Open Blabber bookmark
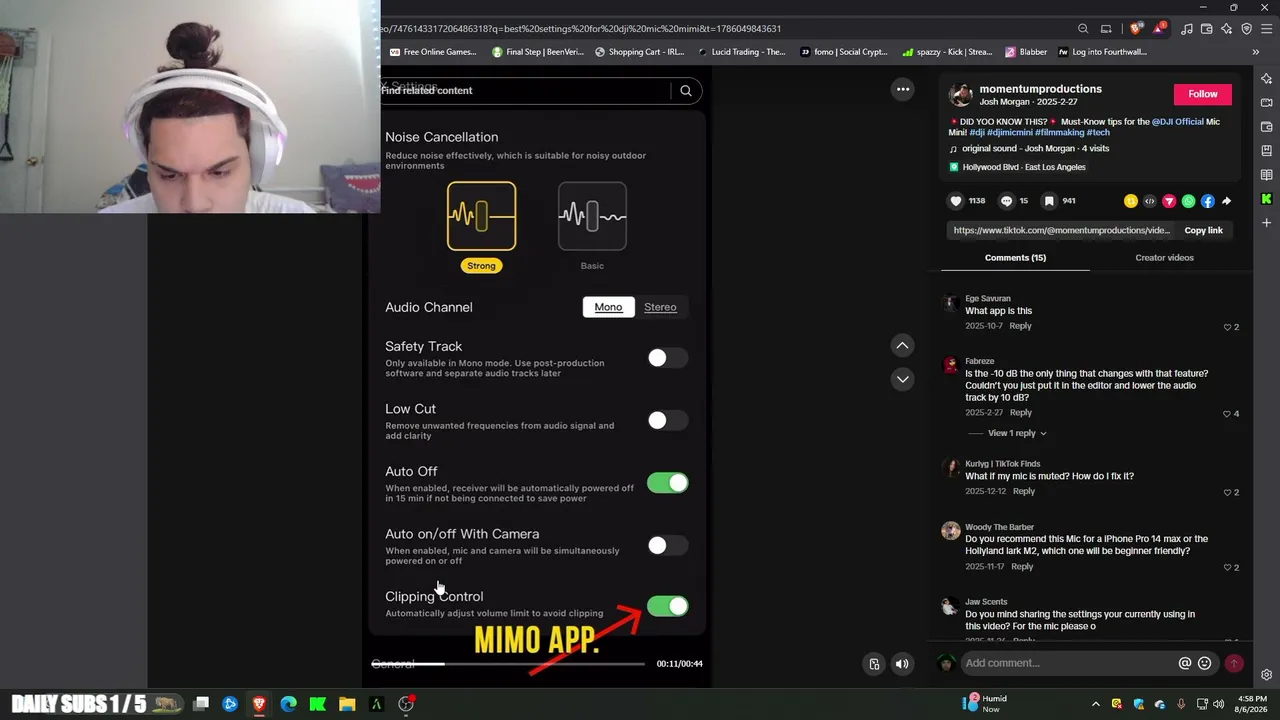Screen dimensions: 1280x720 tap(1026, 52)
